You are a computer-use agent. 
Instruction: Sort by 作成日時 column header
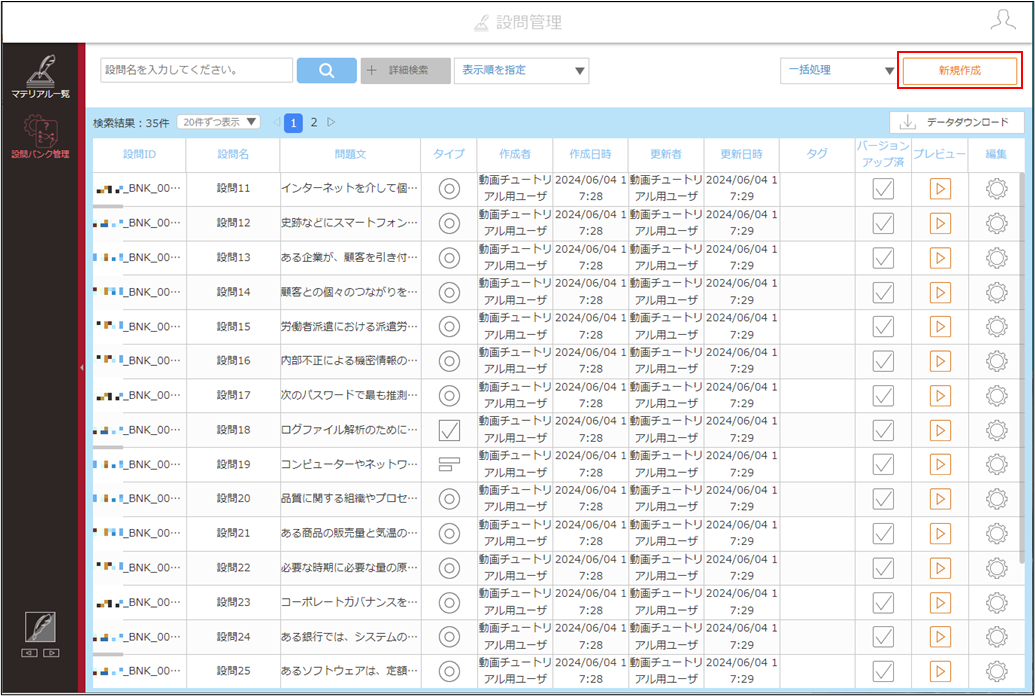590,154
